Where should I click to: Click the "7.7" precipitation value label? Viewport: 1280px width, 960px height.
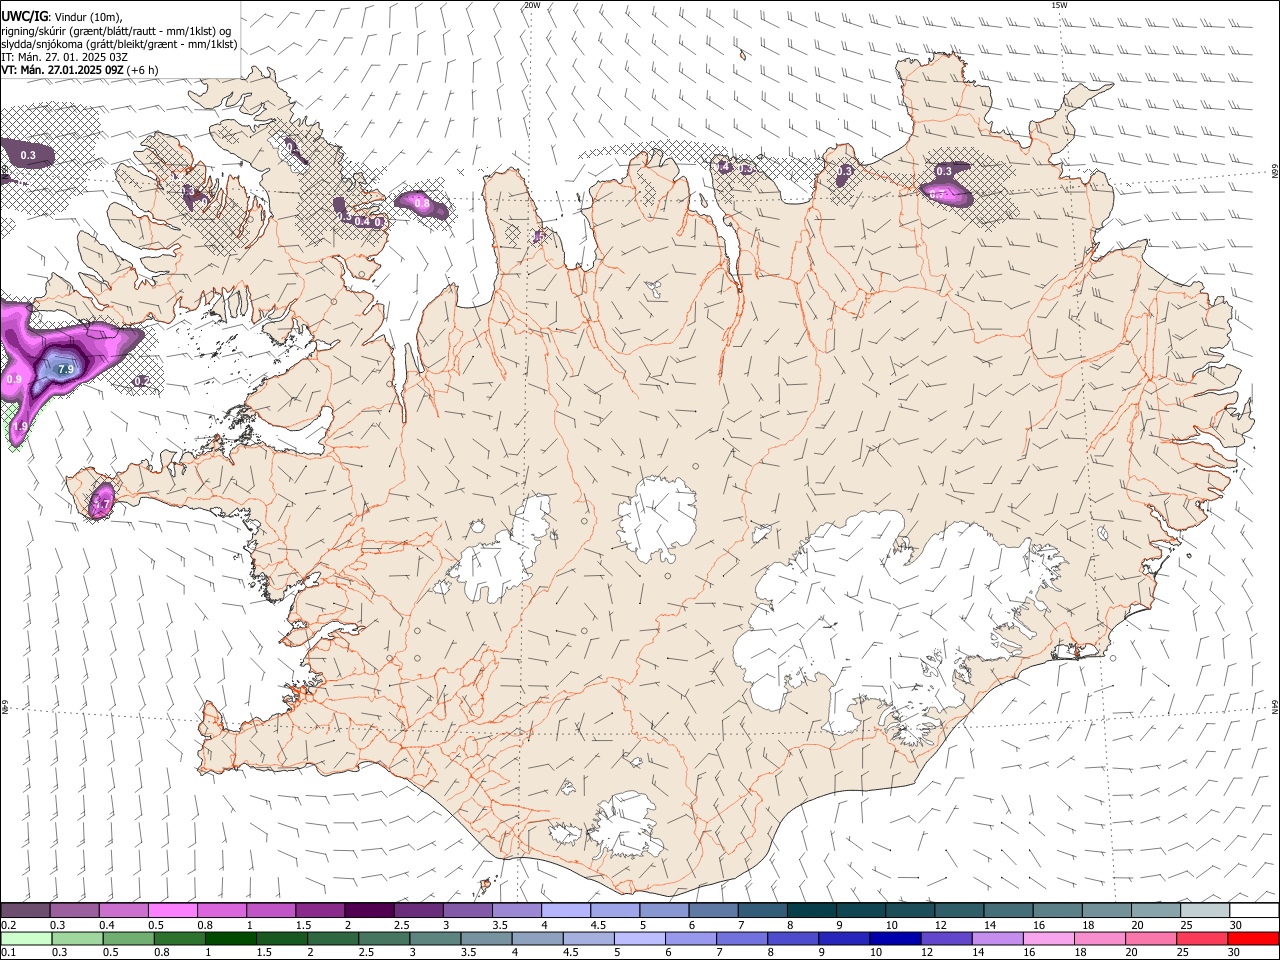[101, 505]
